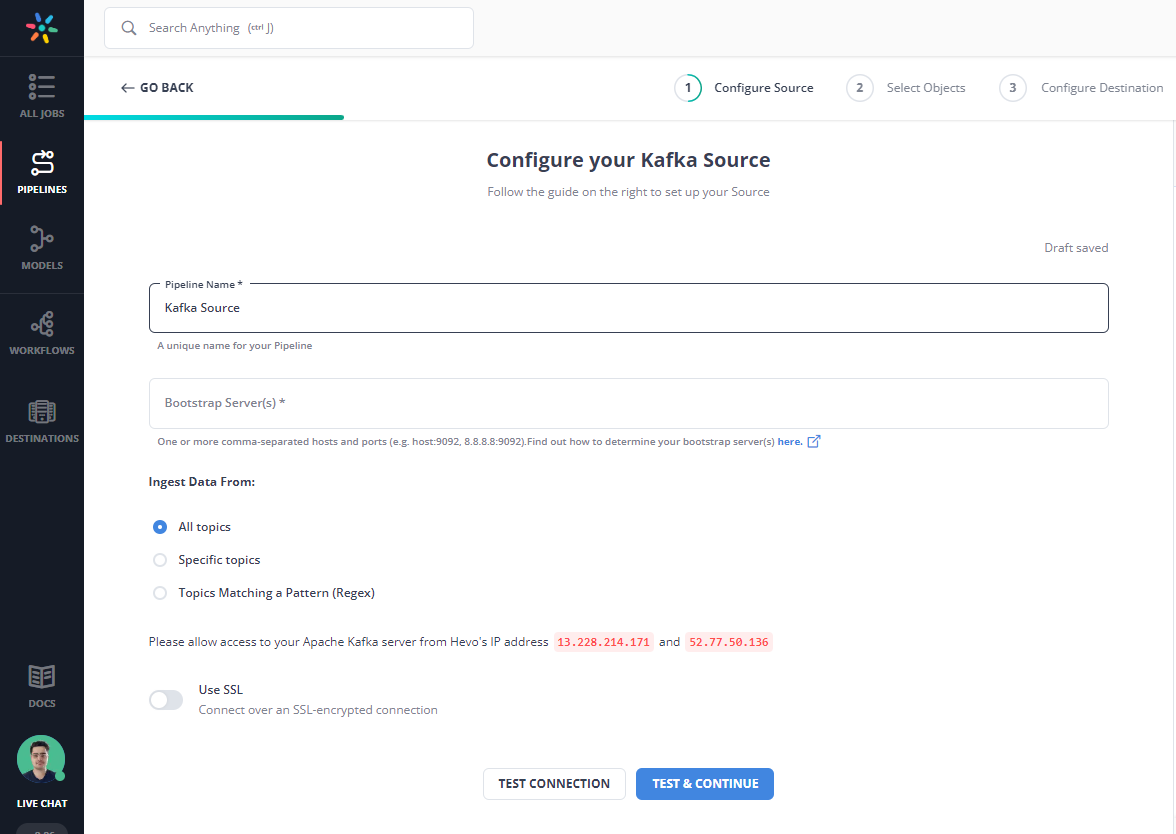Viewport: 1176px width, 834px height.
Task: Open All Jobs from the sidebar
Action: point(42,96)
